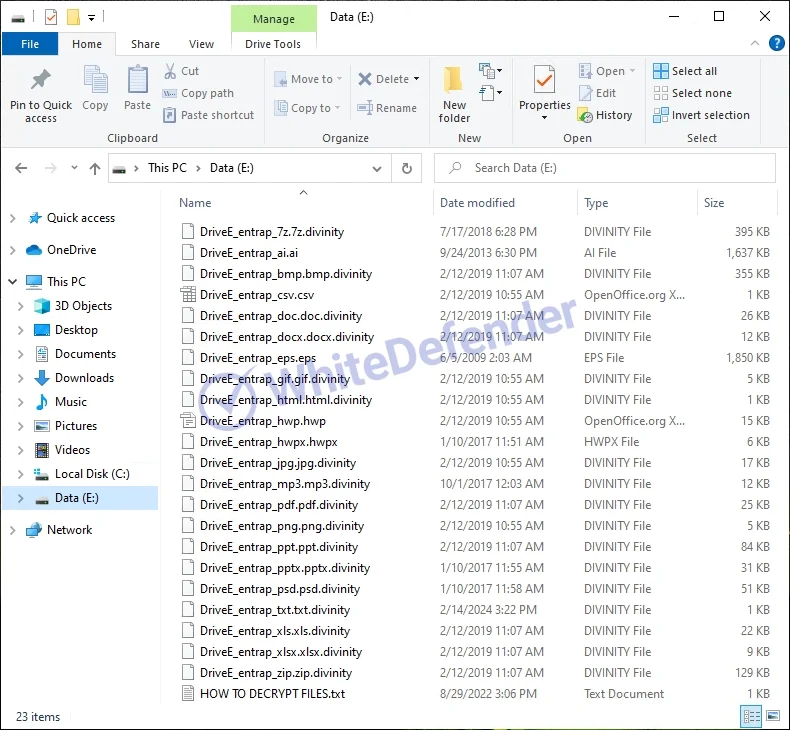
Task: Expand the Quick access tree node
Action: pyautogui.click(x=12, y=218)
